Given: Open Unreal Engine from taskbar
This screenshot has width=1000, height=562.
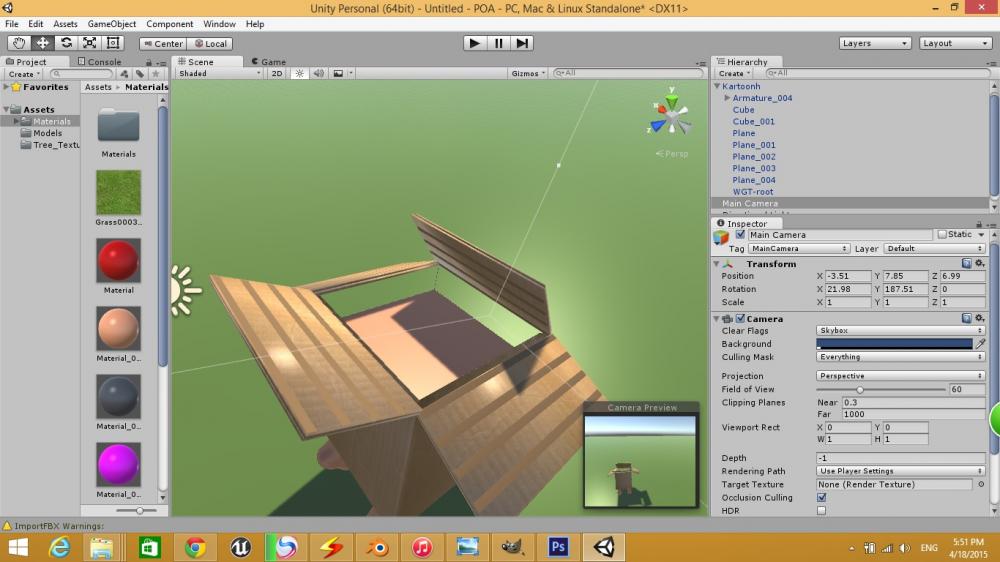Looking at the screenshot, I should pyautogui.click(x=240, y=547).
